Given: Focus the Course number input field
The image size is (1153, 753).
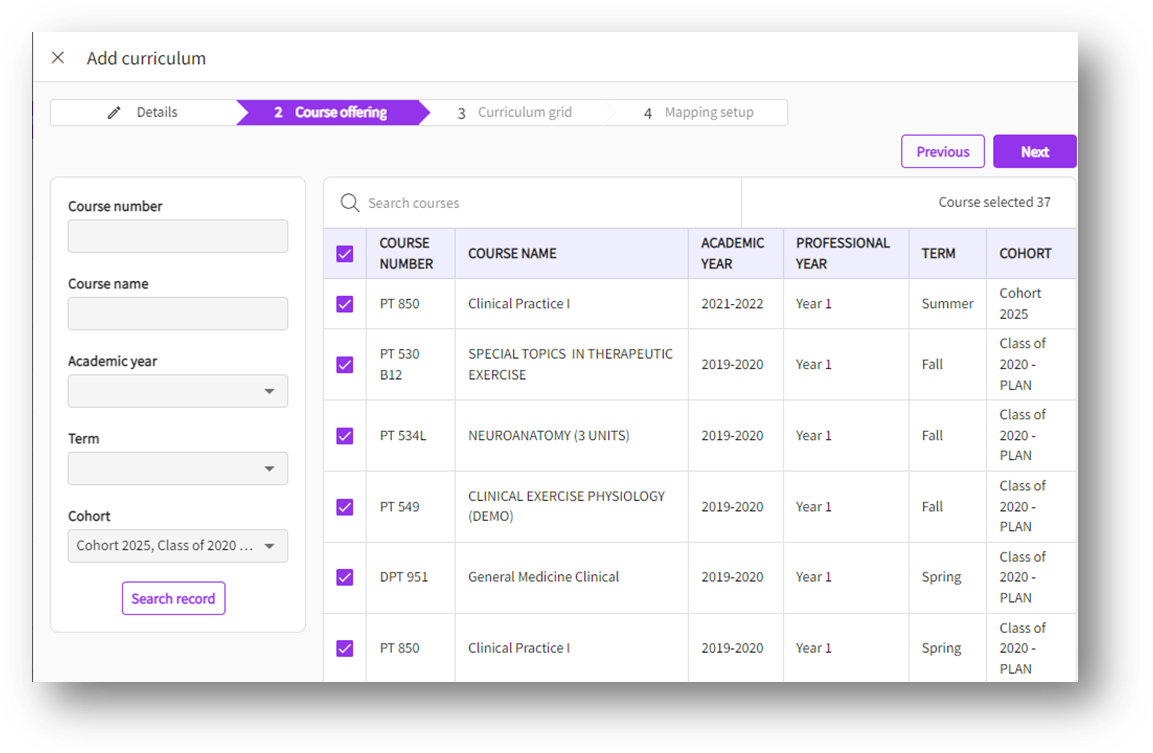Looking at the screenshot, I should coord(178,237).
